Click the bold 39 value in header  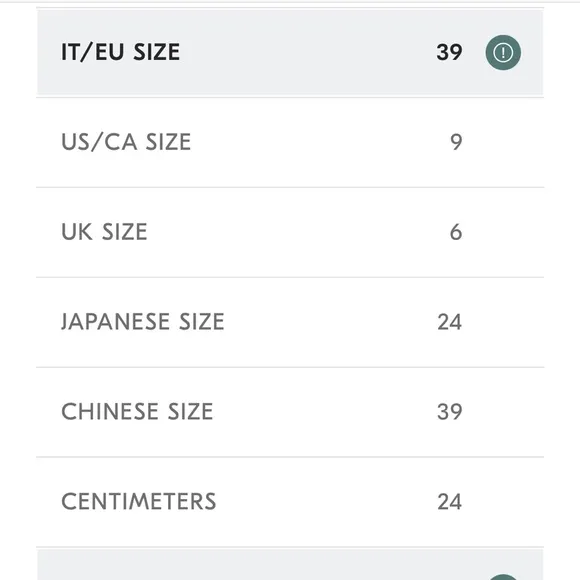pos(449,52)
